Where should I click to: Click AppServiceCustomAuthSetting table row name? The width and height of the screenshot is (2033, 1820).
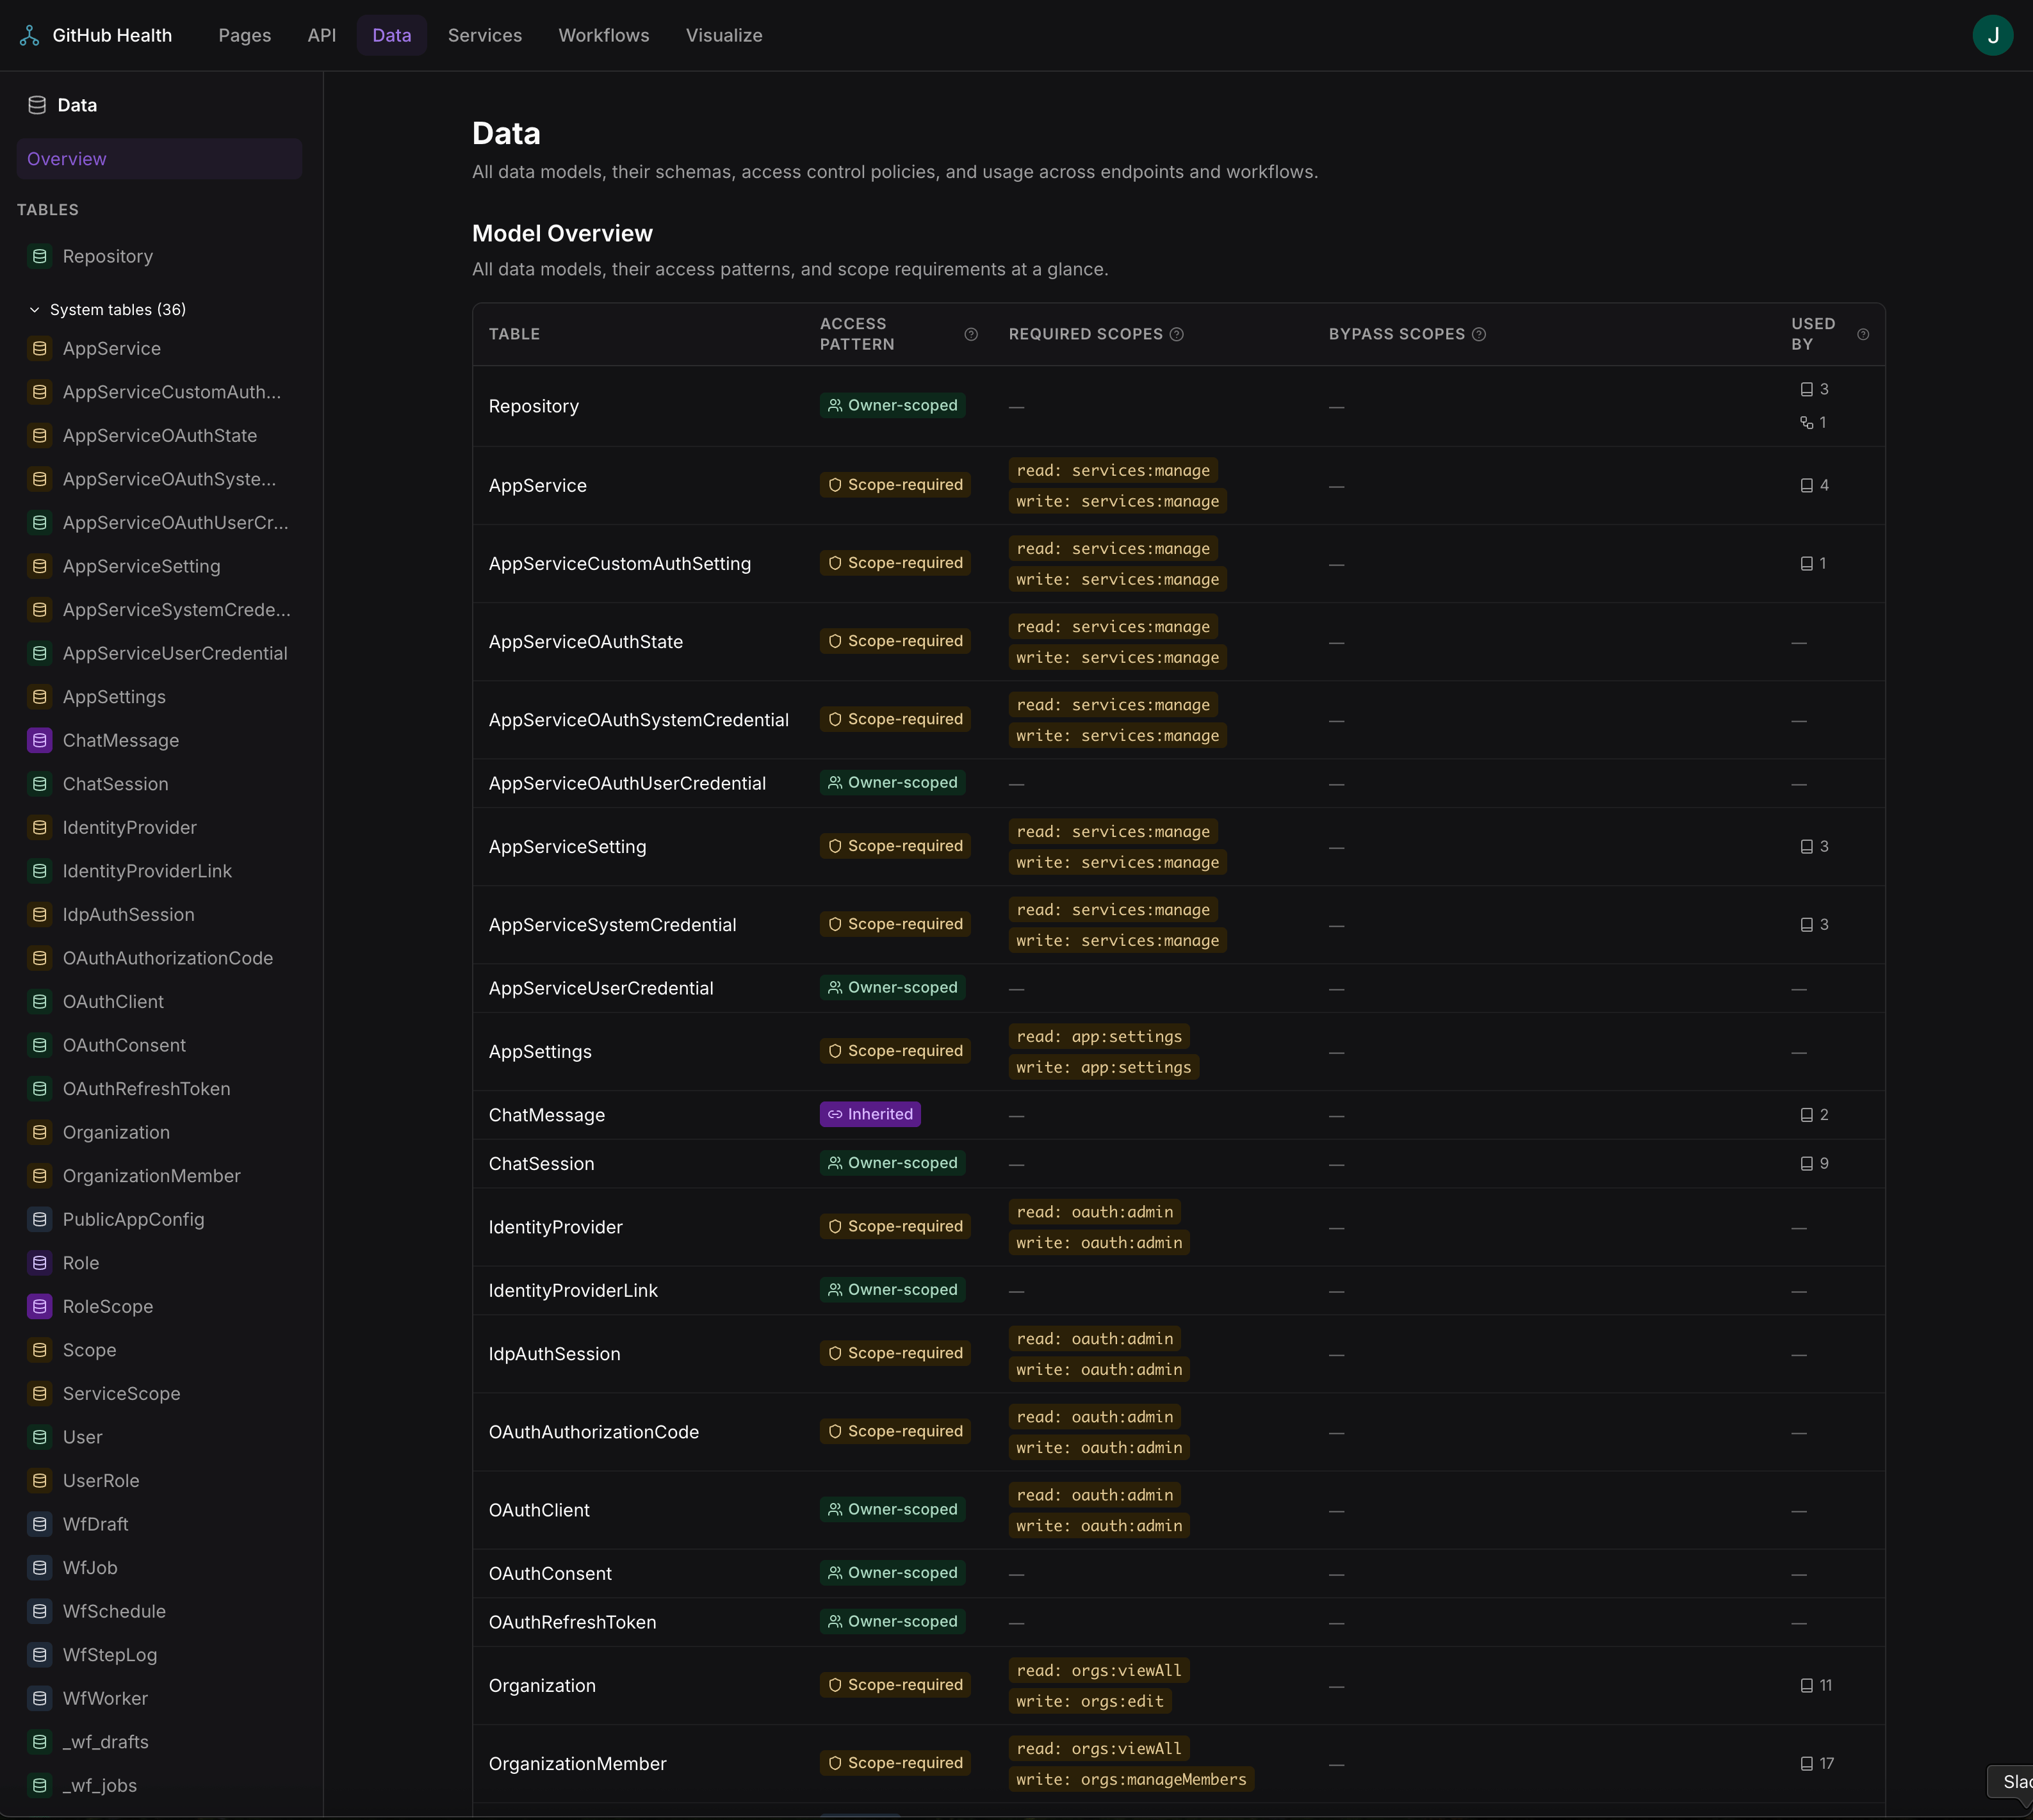coord(620,564)
